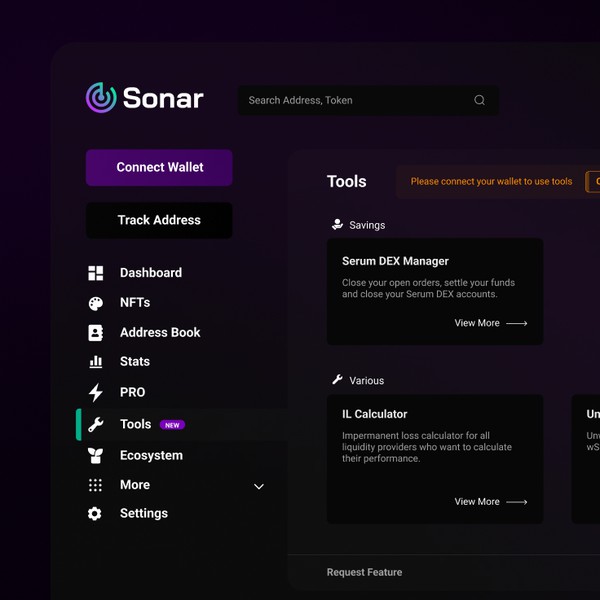Click the Dashboard grid icon
This screenshot has height=600, width=600.
[96, 273]
